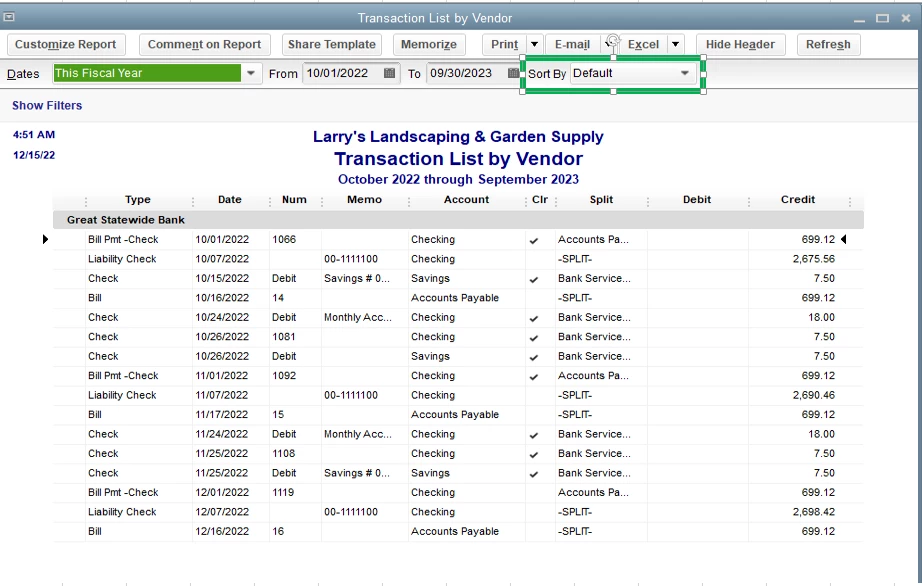Viewport: 922px width, 586px height.
Task: Open the From date calendar picker
Action: point(389,73)
